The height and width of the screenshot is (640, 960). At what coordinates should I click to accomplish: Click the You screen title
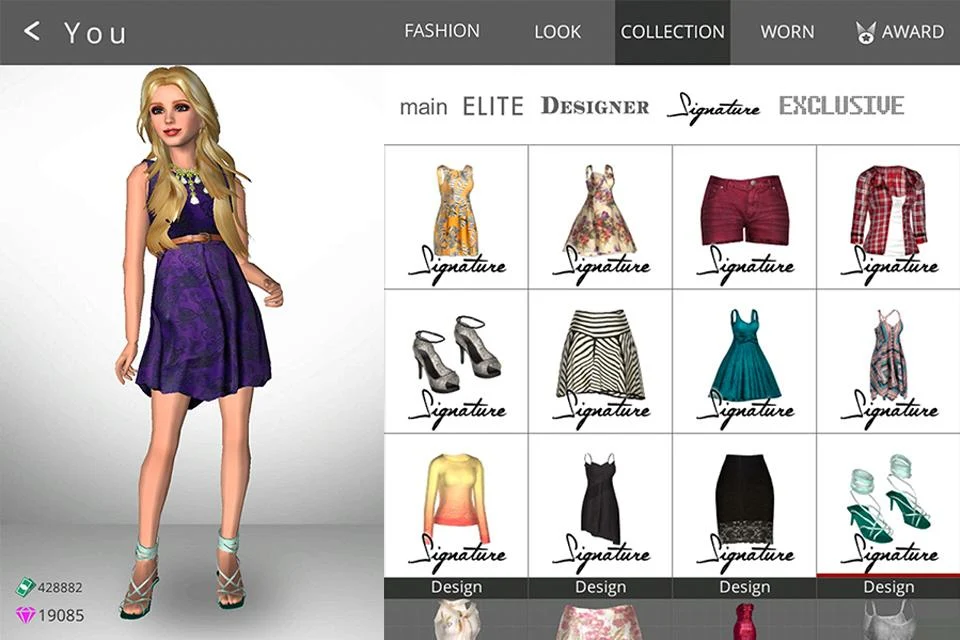pos(96,32)
